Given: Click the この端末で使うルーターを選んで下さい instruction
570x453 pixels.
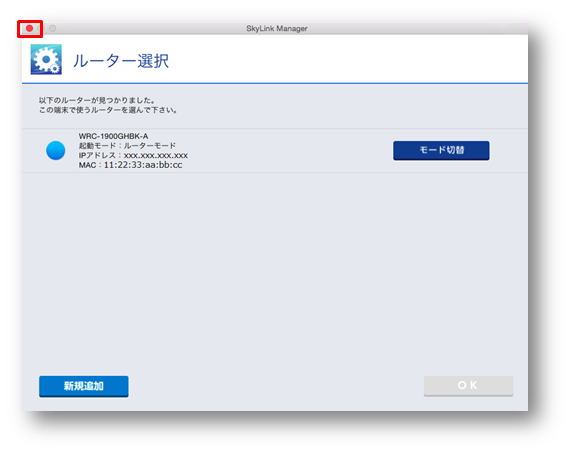Looking at the screenshot, I should (108, 110).
